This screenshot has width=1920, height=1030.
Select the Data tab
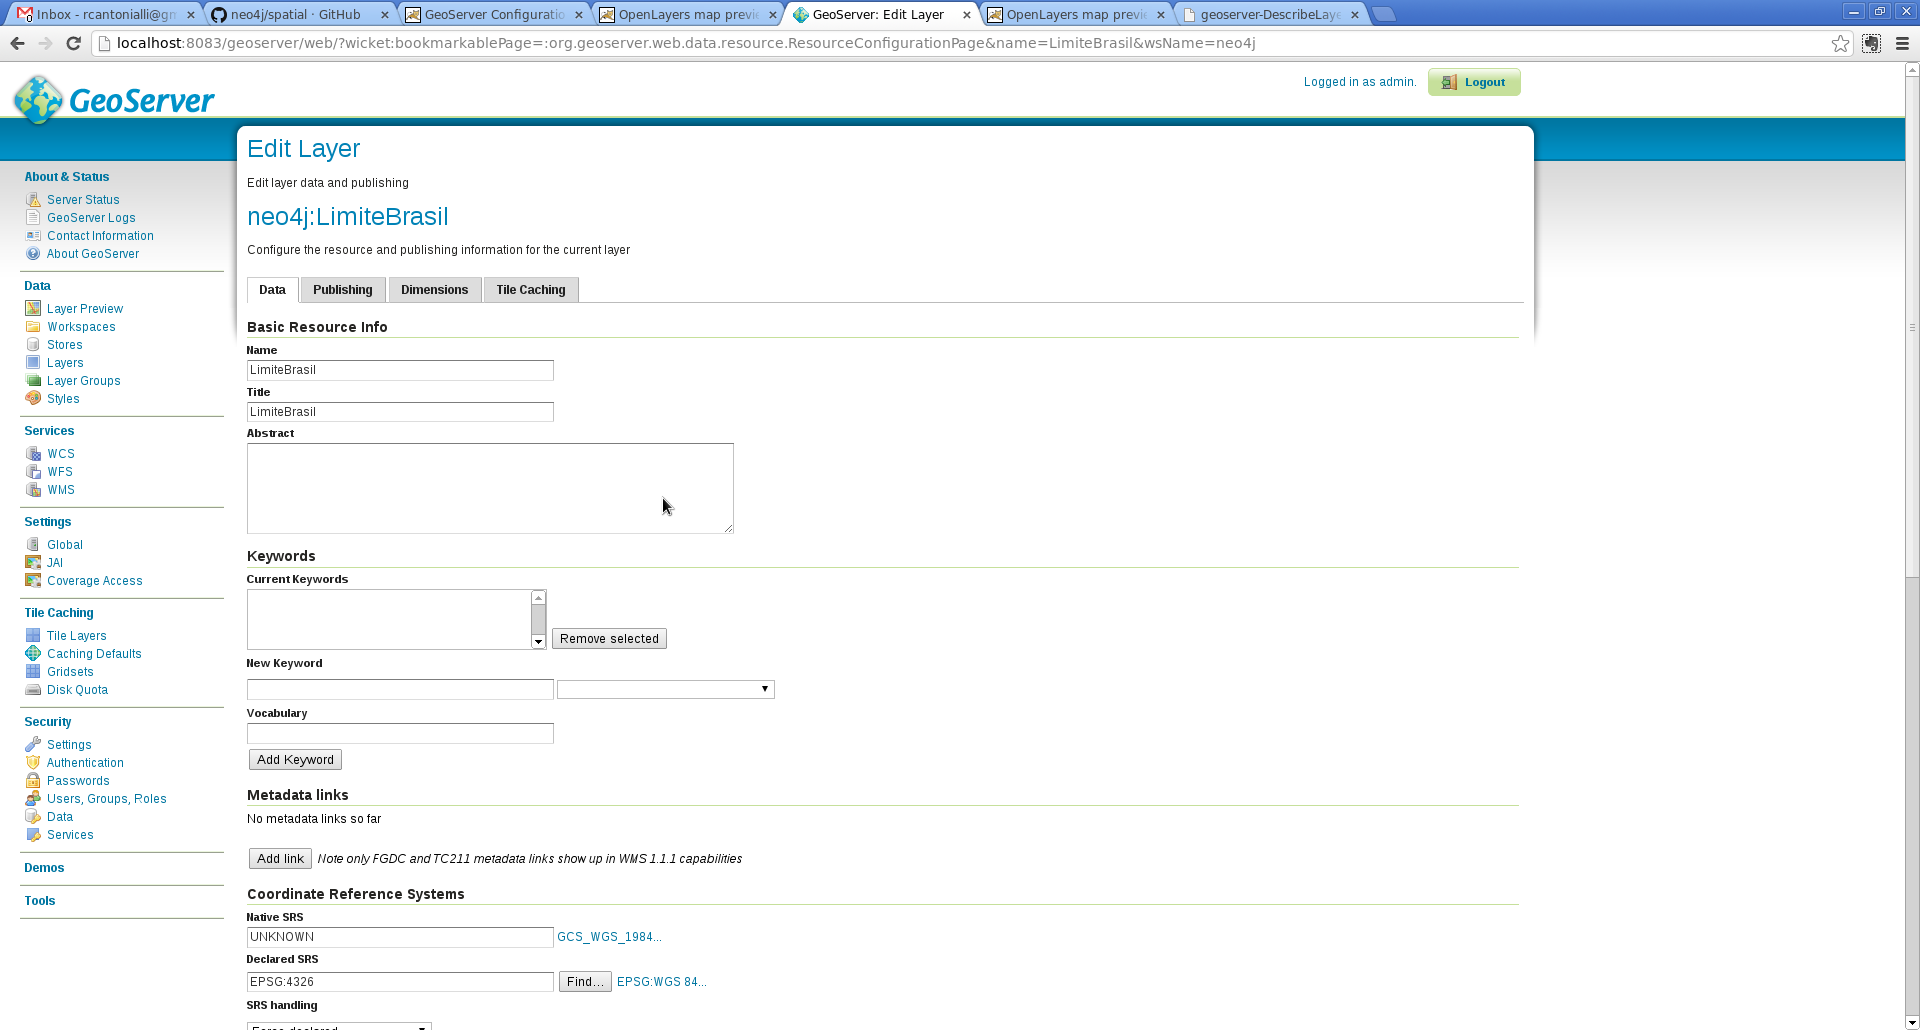point(272,290)
